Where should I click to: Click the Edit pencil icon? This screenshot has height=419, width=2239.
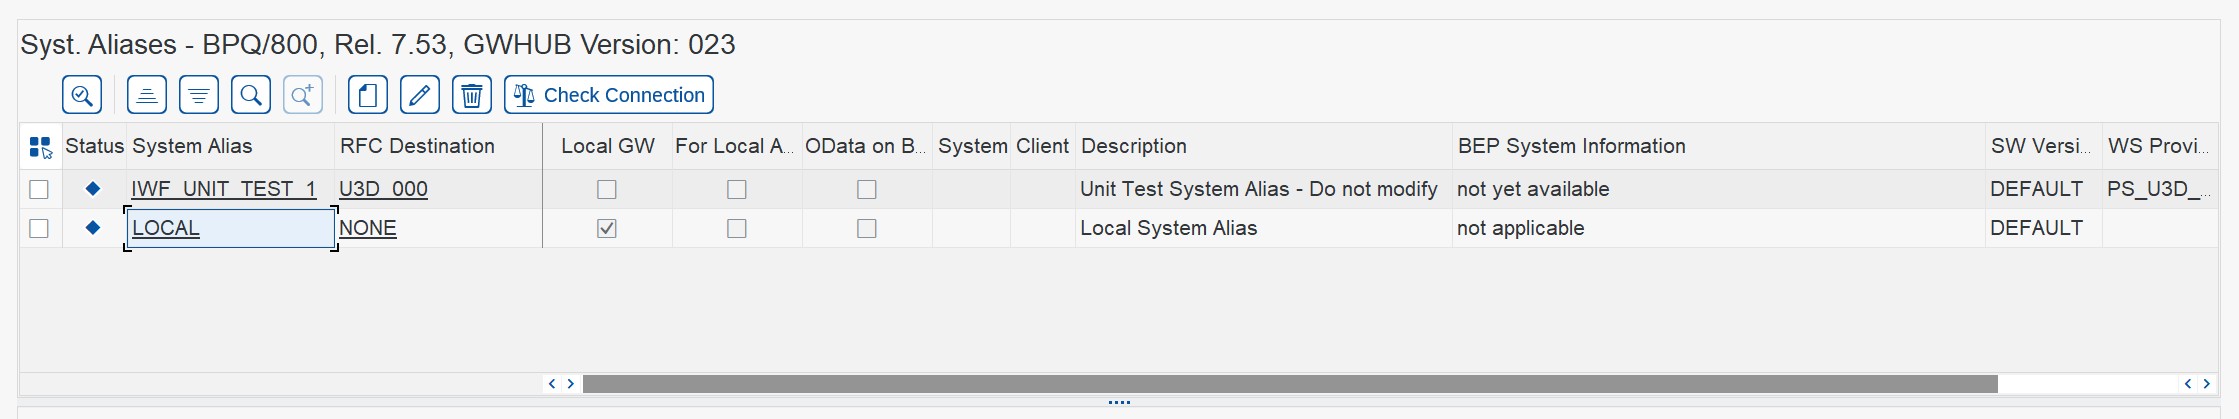(x=420, y=96)
